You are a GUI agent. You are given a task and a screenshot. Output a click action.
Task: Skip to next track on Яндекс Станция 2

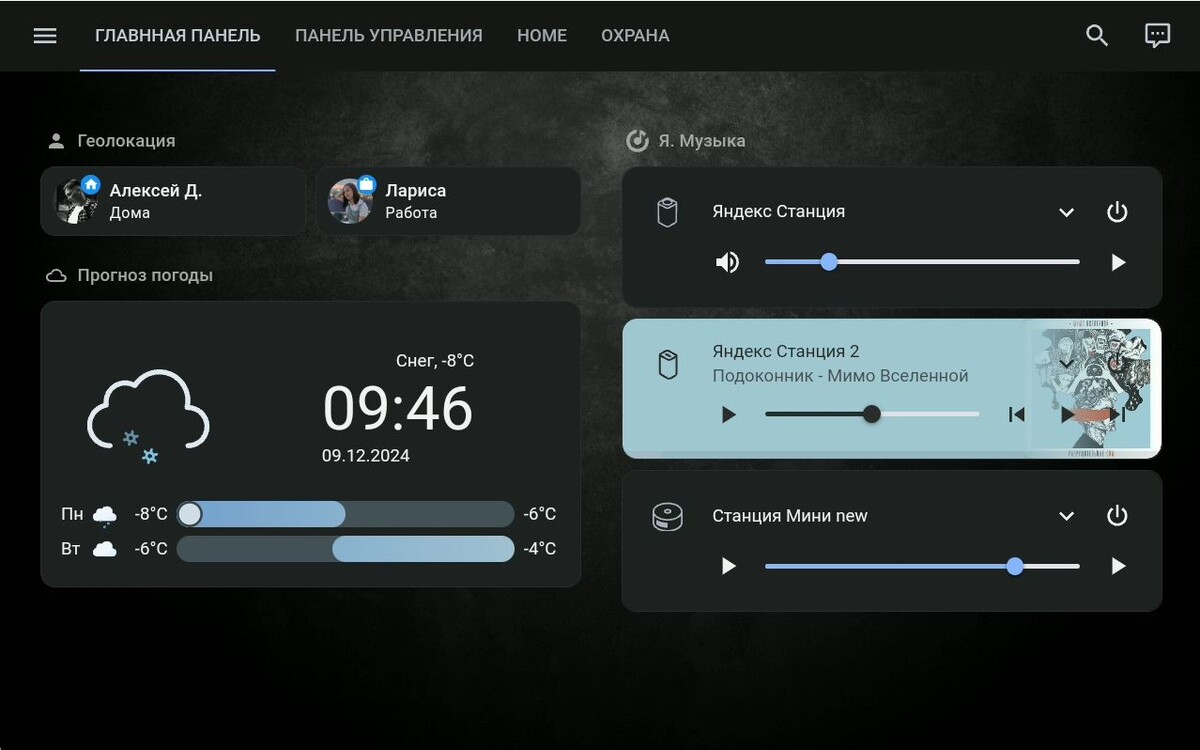click(x=1119, y=414)
